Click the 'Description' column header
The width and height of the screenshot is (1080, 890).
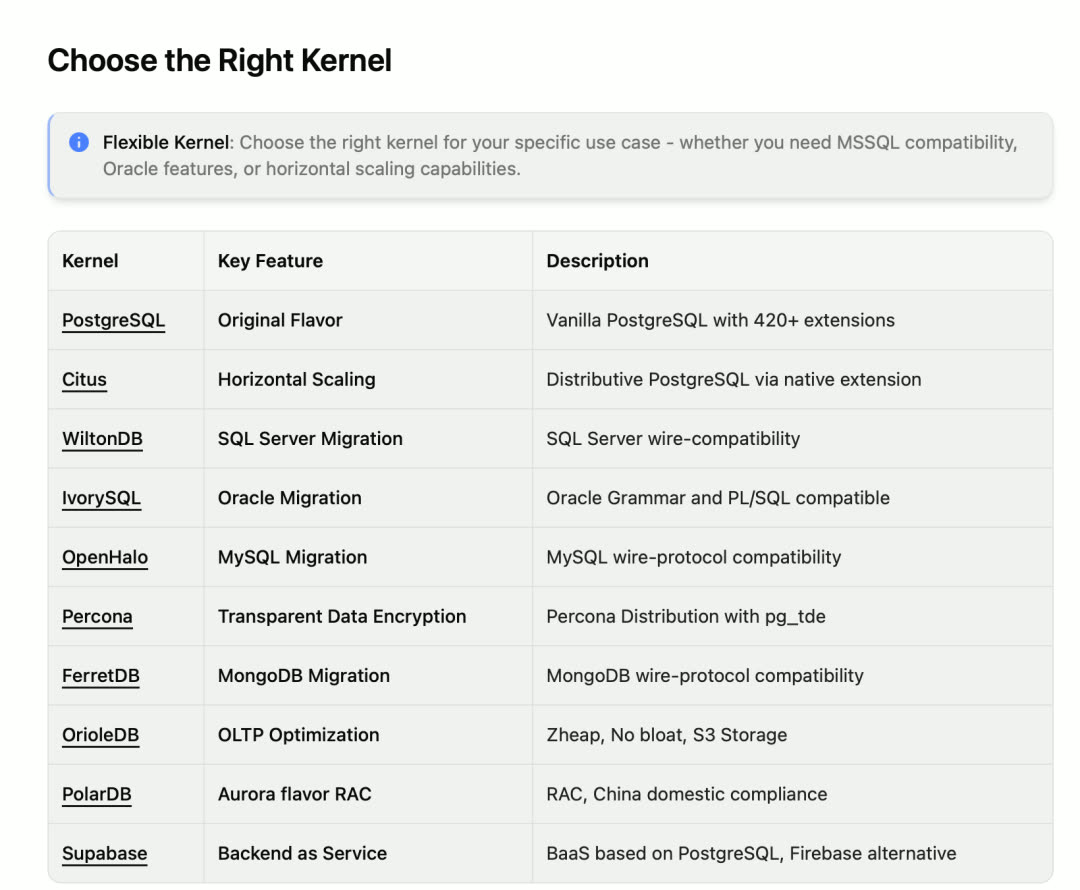[x=597, y=261]
